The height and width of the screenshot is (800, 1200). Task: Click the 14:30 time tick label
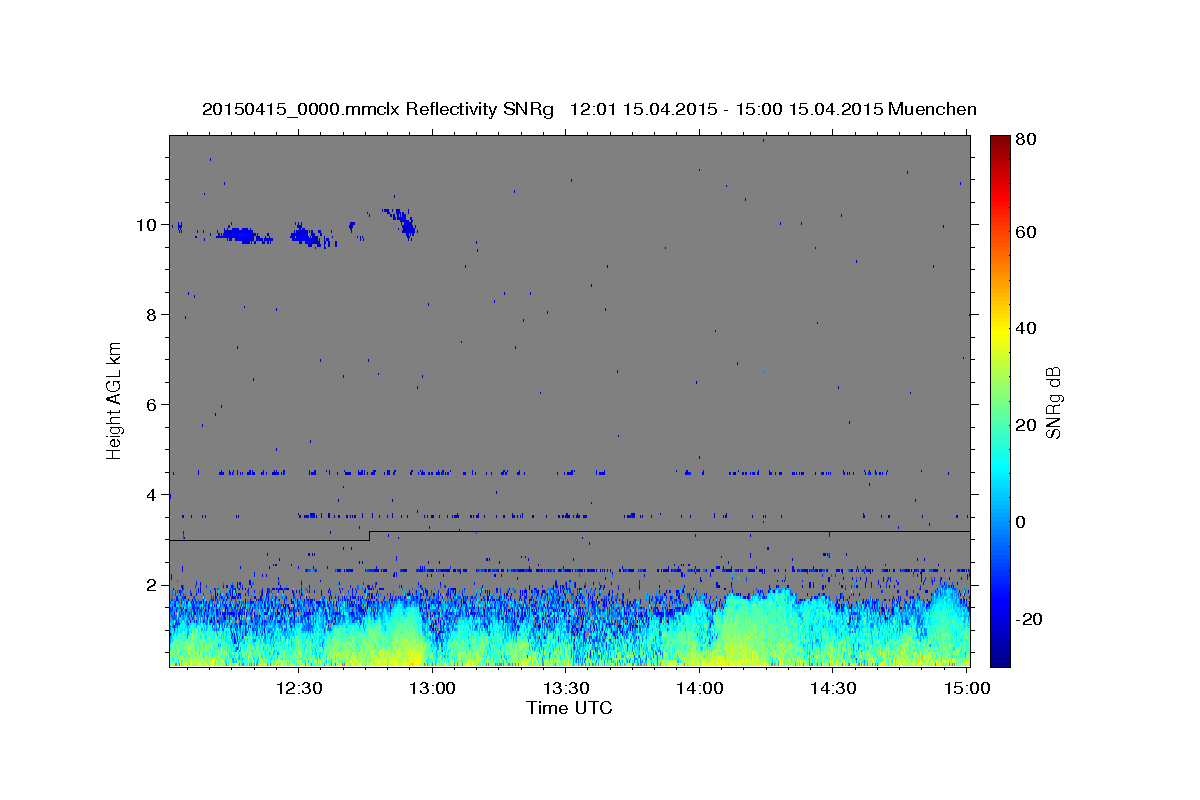click(834, 688)
